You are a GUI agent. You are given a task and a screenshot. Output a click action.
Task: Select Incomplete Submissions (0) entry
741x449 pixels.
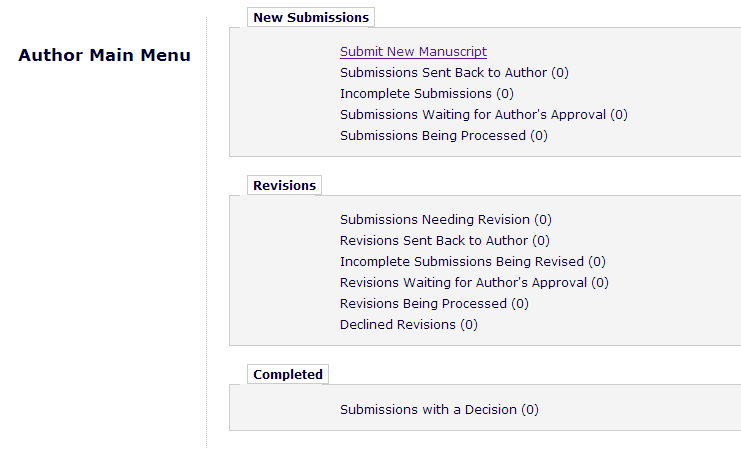pos(426,94)
